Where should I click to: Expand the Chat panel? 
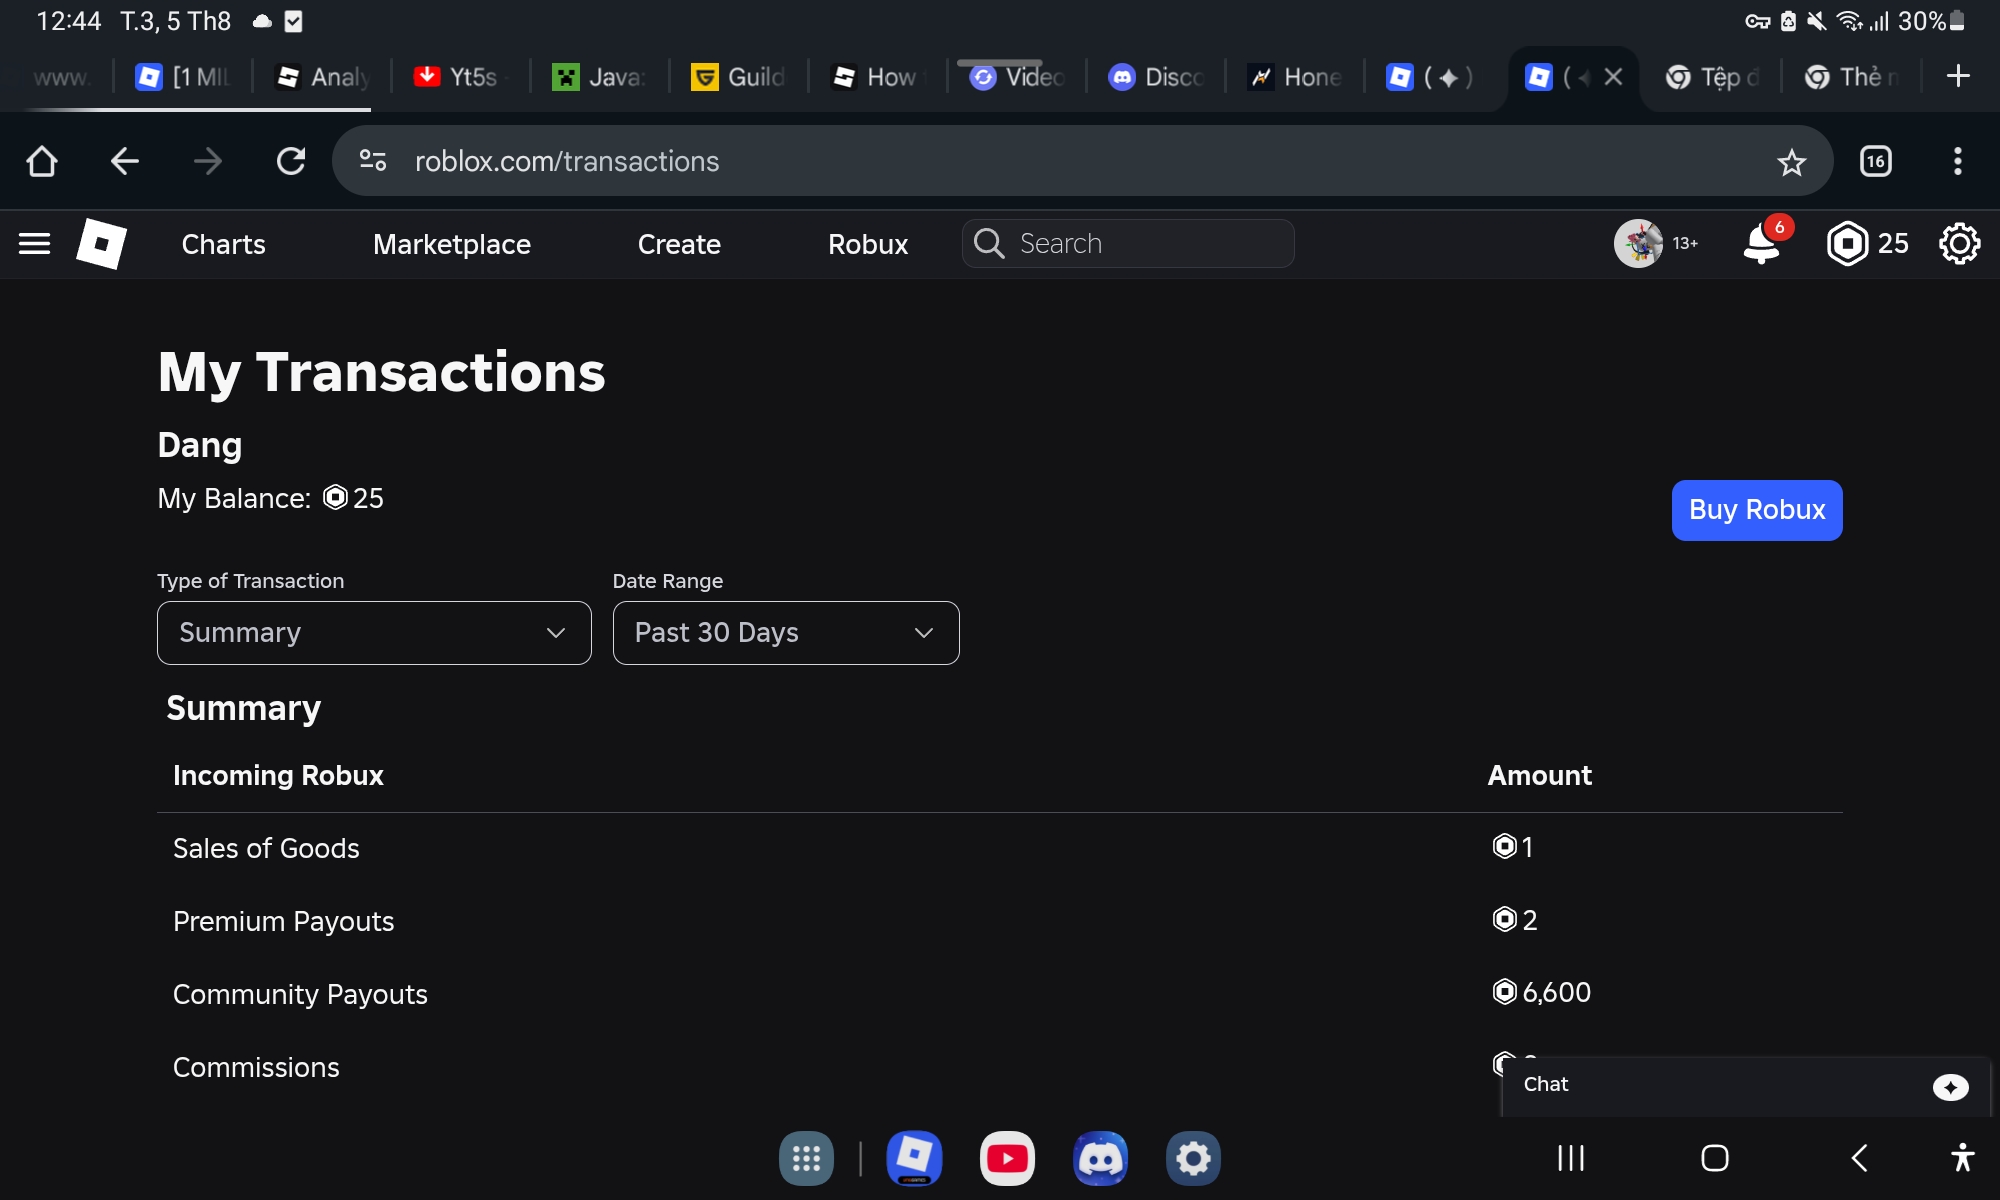coord(1745,1086)
